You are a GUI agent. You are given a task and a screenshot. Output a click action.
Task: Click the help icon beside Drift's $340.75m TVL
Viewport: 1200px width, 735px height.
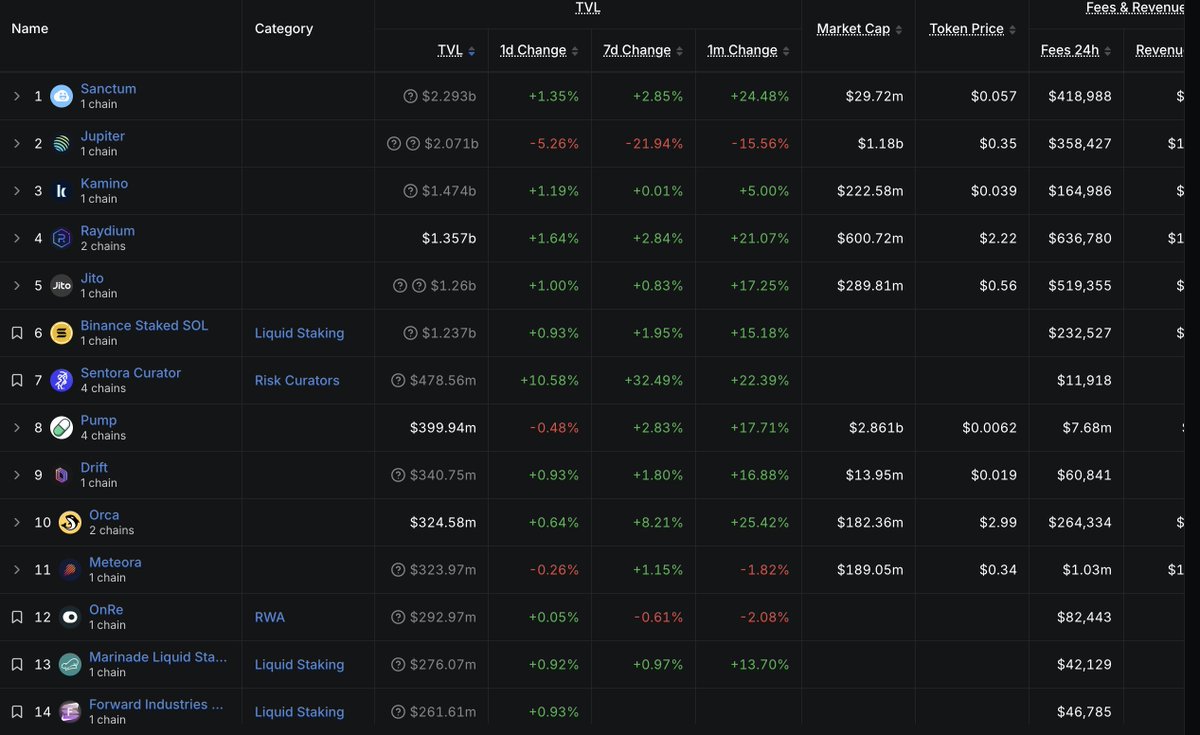pyautogui.click(x=398, y=475)
